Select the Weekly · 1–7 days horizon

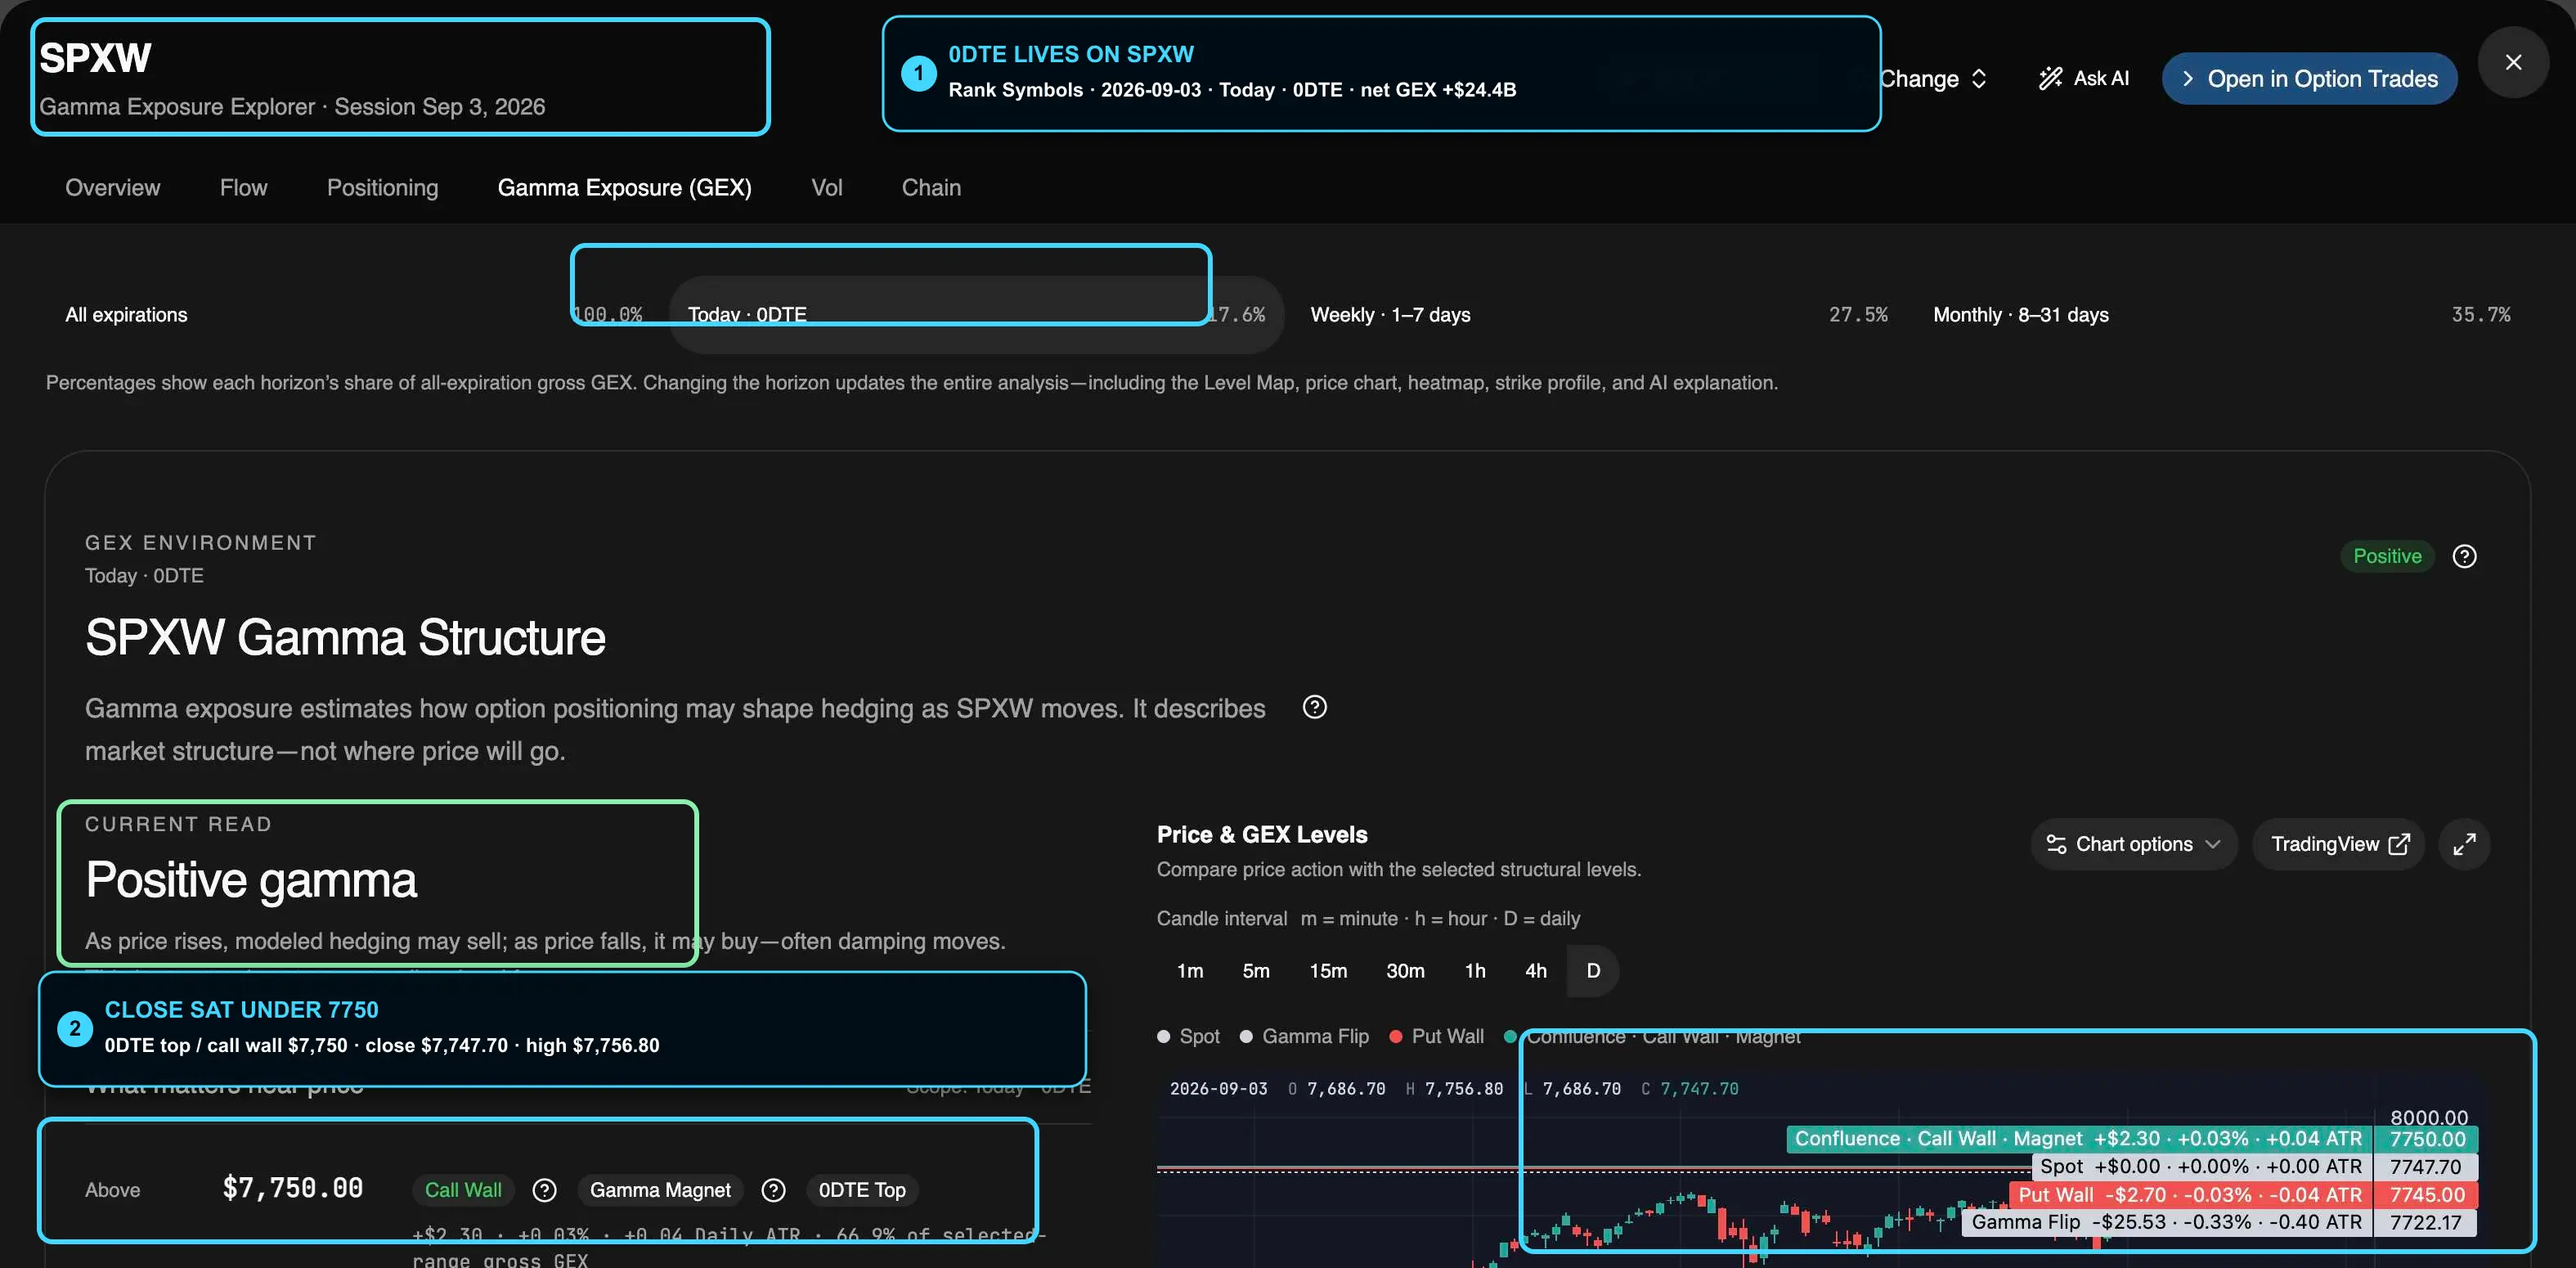[x=1598, y=315]
